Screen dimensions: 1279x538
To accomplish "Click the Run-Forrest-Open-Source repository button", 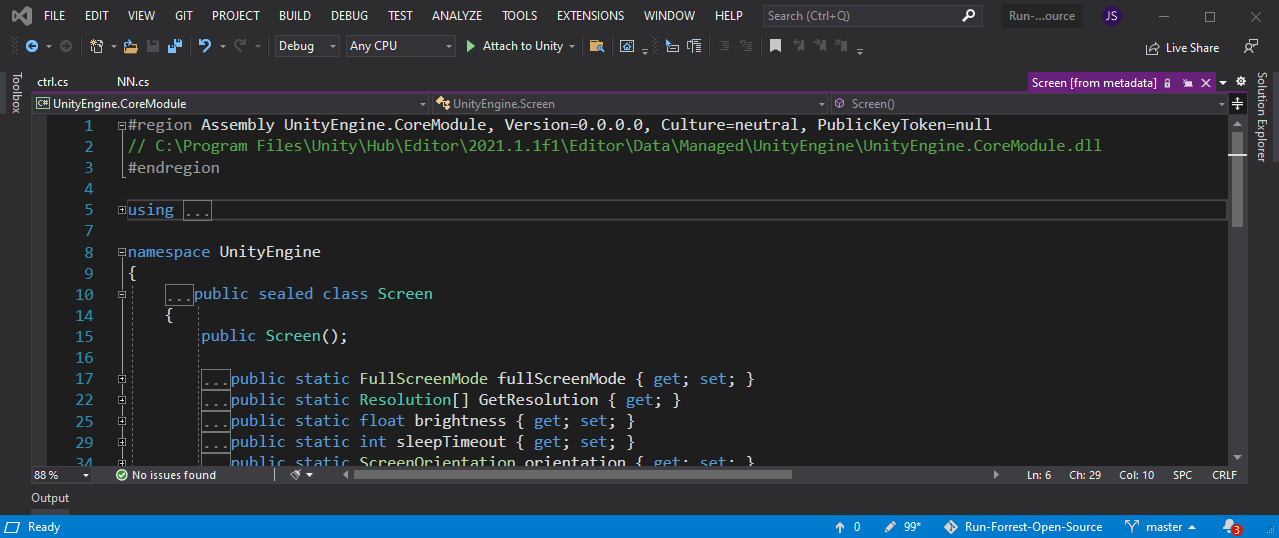I will point(1024,527).
